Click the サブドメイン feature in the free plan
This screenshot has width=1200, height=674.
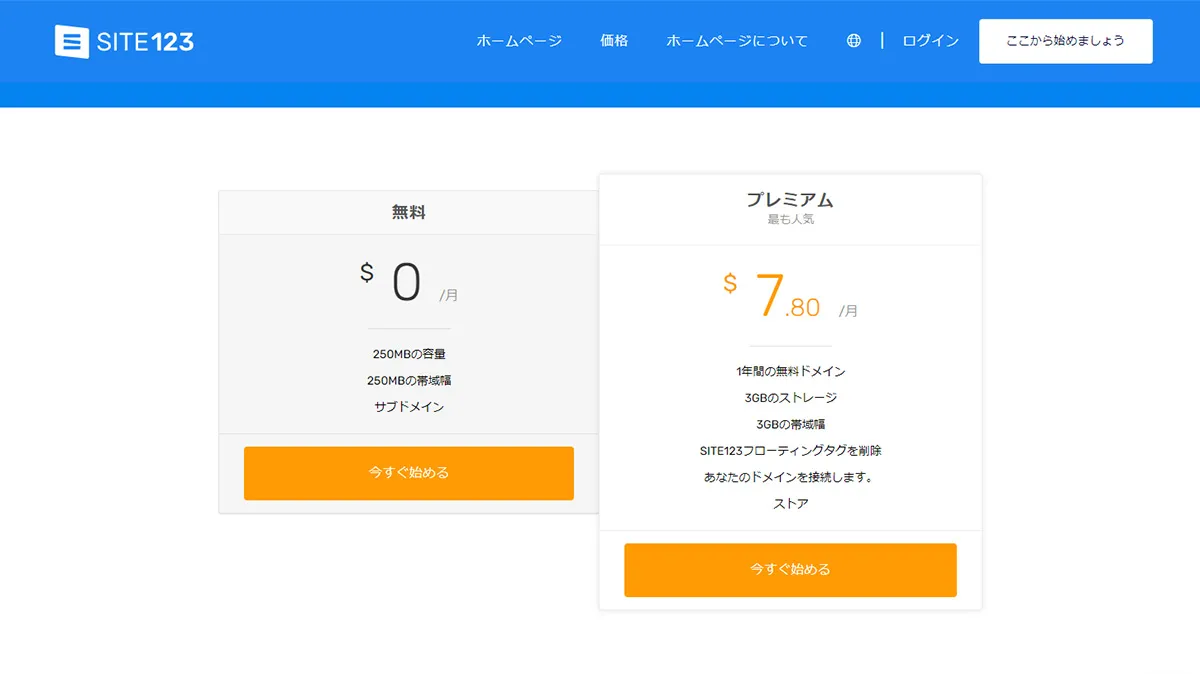coord(408,407)
